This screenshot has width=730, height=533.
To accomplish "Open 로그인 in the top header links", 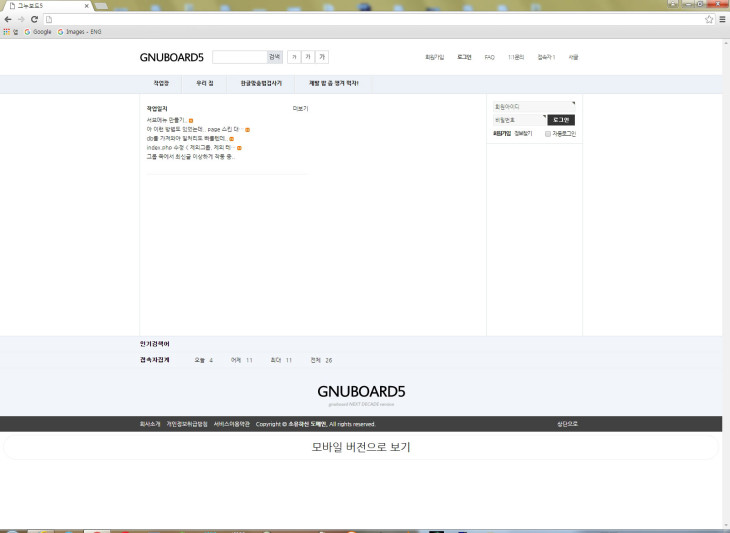I will [x=464, y=57].
